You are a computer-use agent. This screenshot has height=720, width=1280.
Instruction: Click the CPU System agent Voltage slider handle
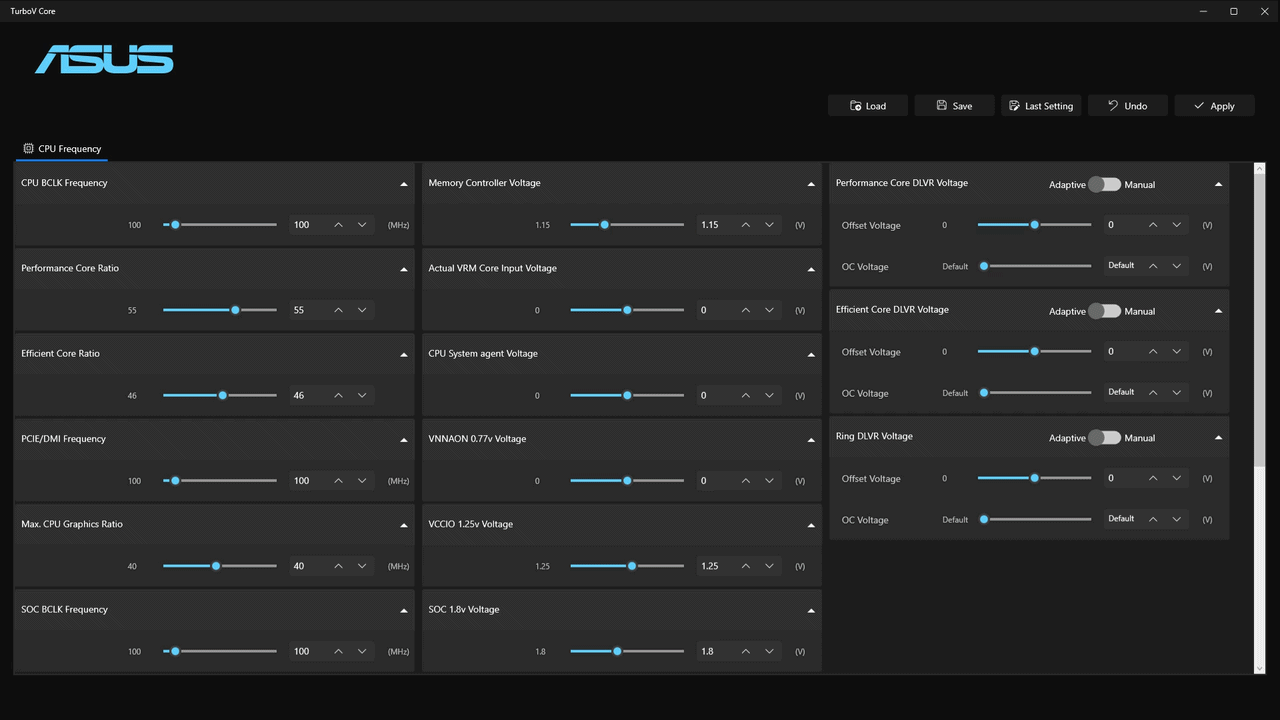[x=627, y=395]
